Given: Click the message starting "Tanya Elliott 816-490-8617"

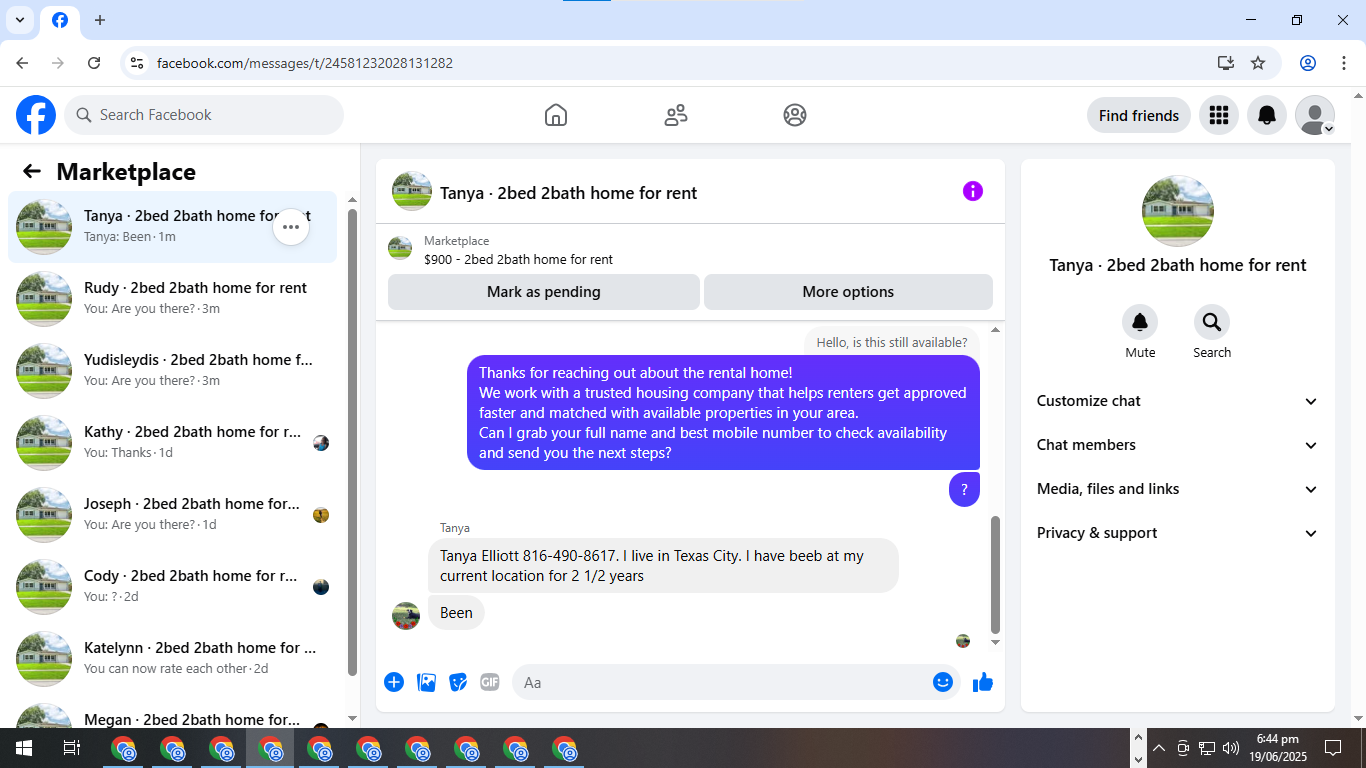Looking at the screenshot, I should coord(663,566).
